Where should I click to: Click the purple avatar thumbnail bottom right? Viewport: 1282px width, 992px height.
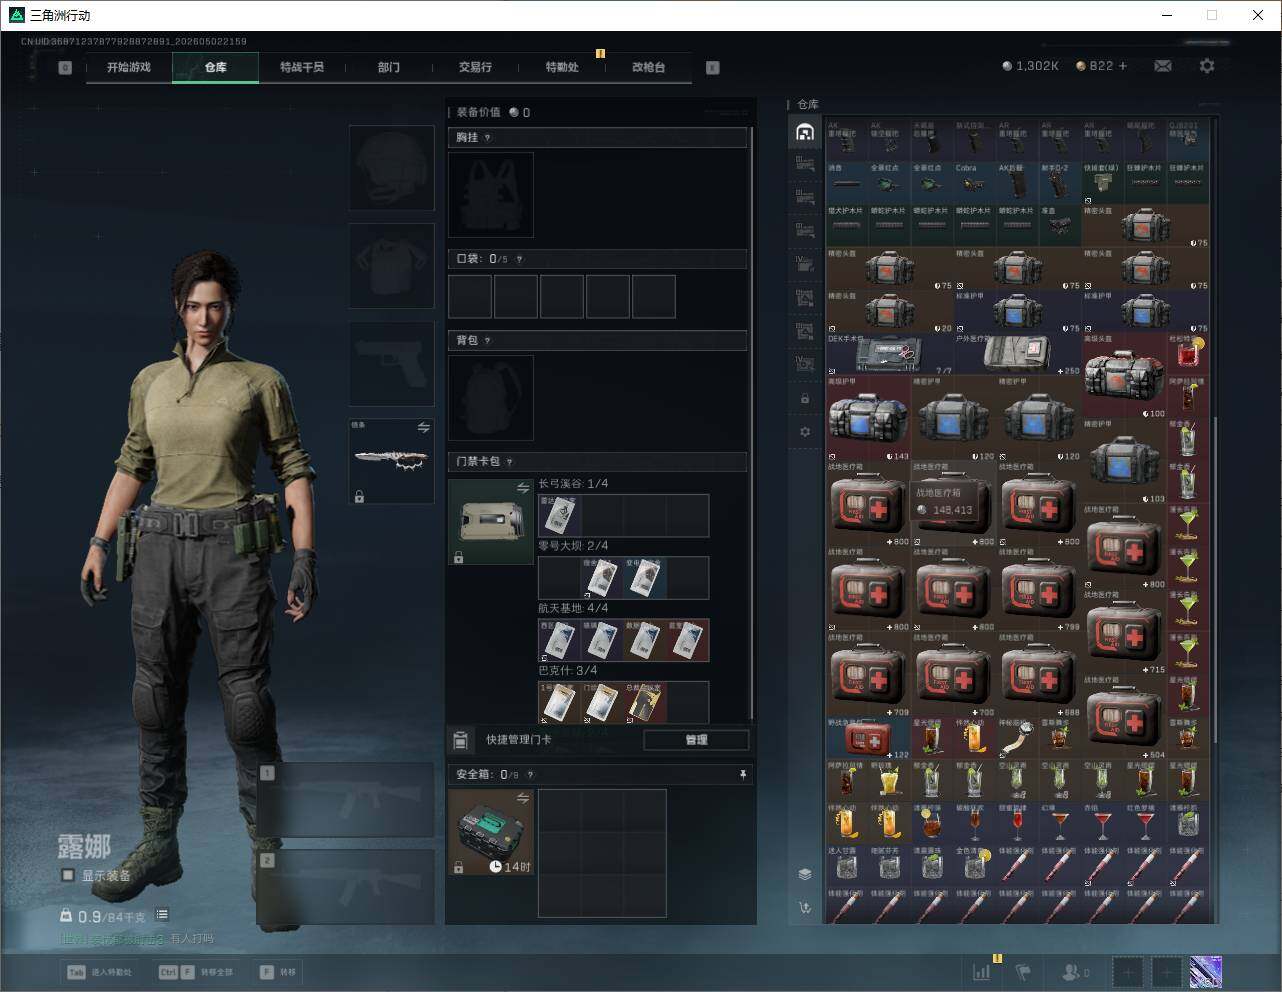point(1205,971)
